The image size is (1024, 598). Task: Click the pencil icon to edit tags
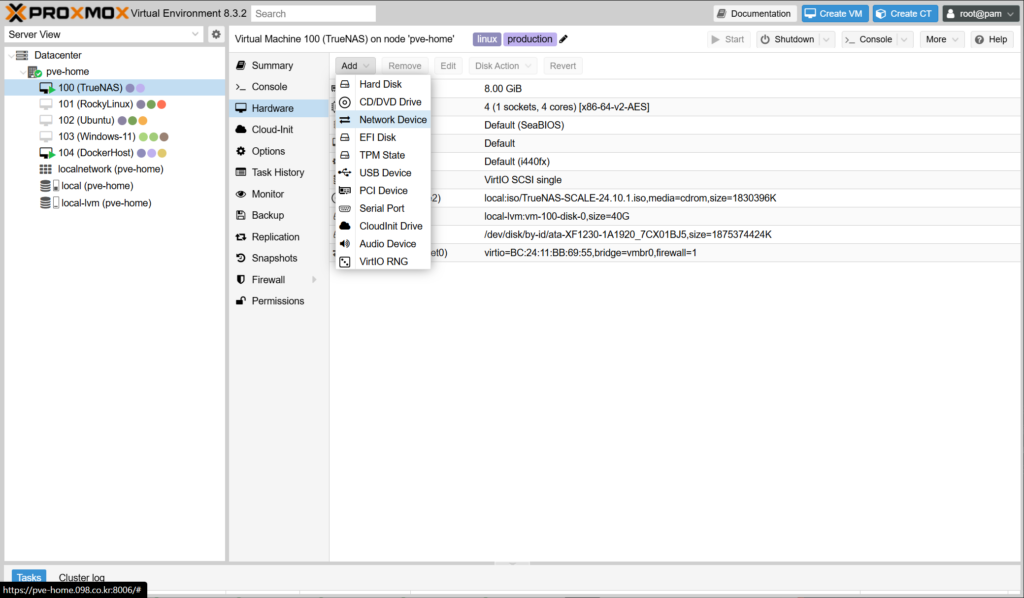click(x=564, y=39)
